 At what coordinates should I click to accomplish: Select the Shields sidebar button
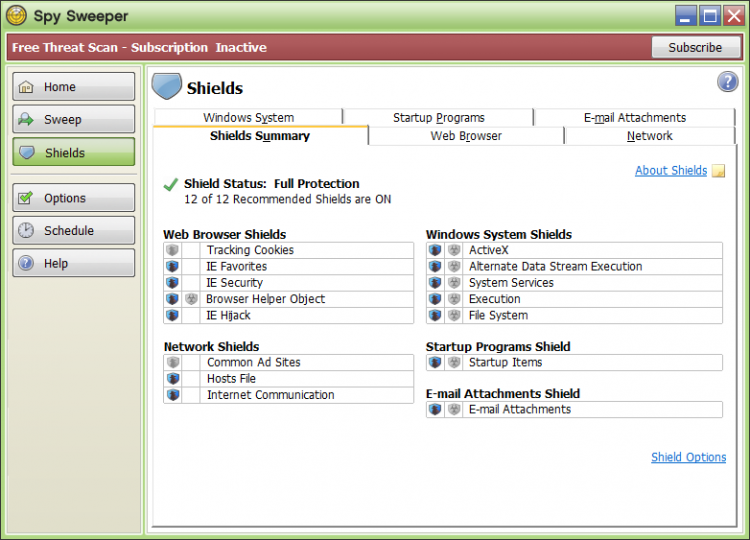tap(74, 152)
